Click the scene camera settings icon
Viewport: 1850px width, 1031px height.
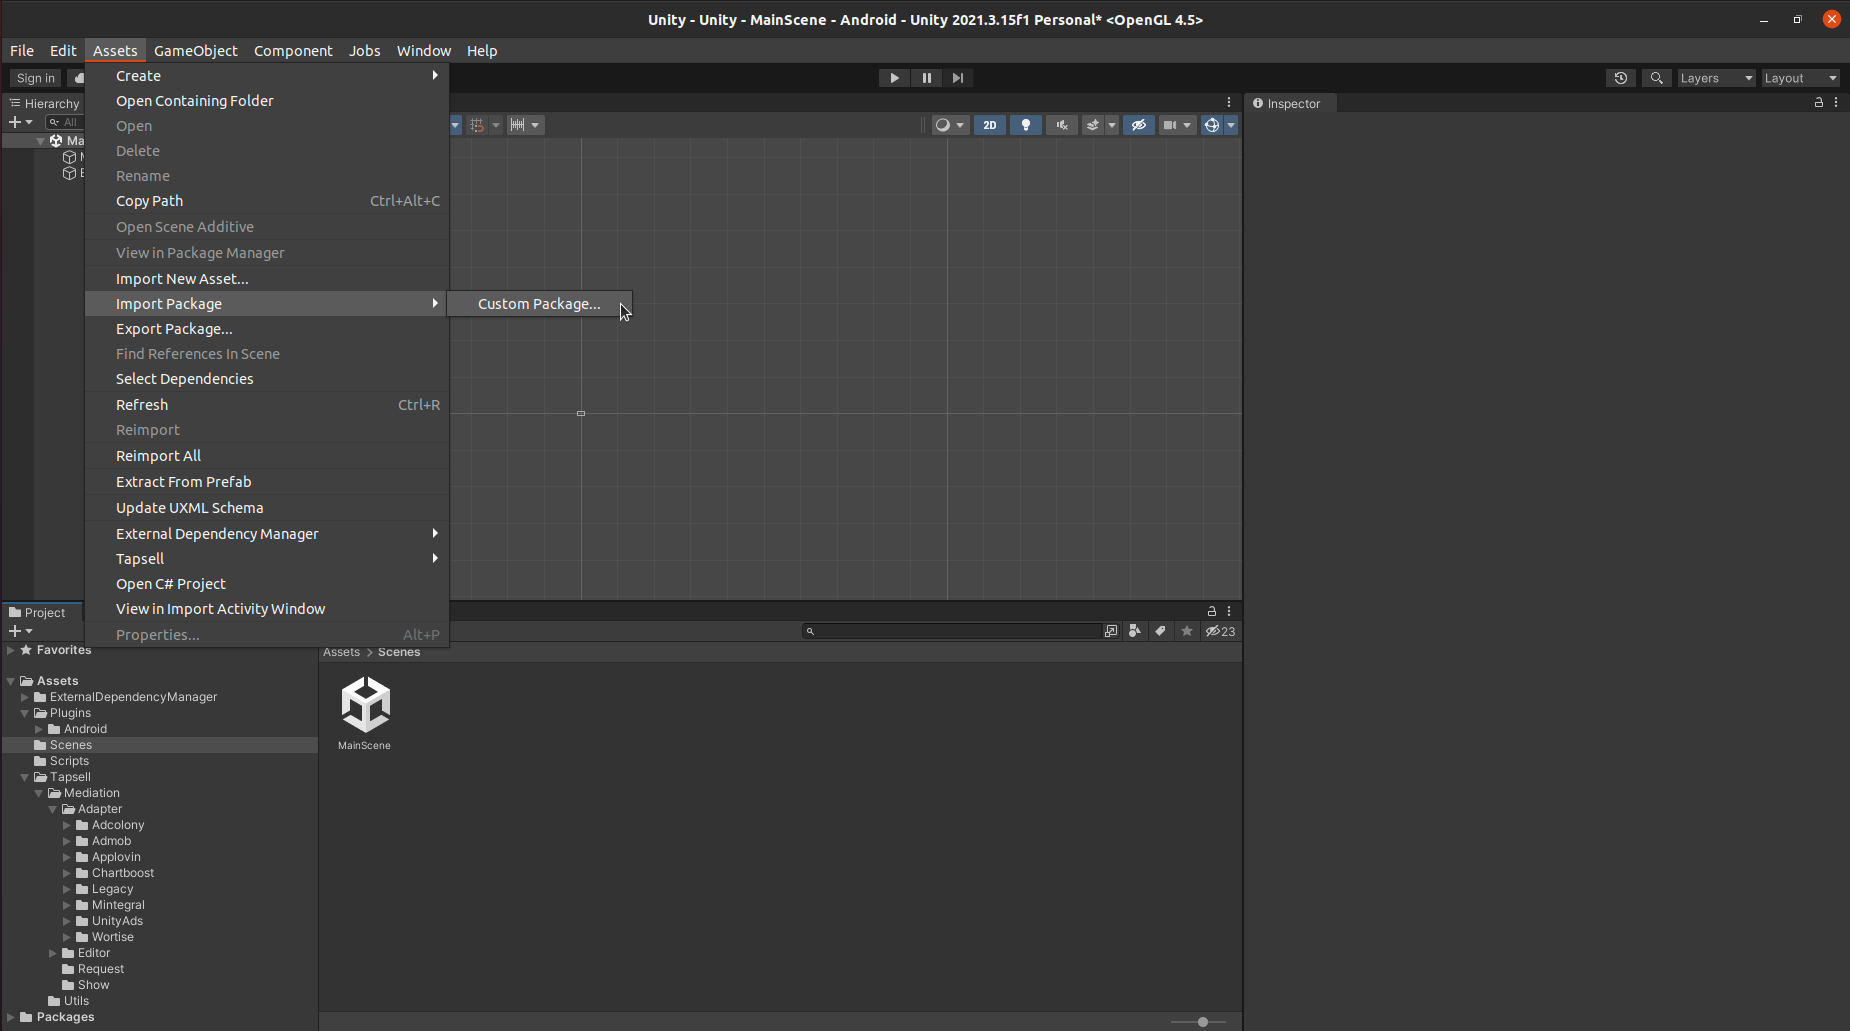point(1170,125)
